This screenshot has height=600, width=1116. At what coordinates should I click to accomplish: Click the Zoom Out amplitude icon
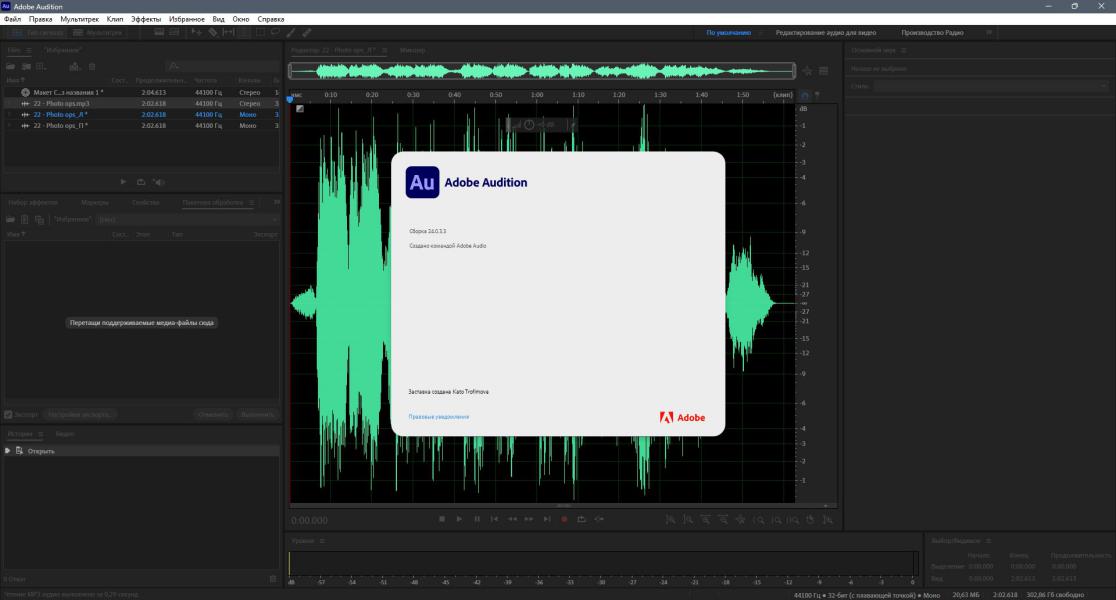(688, 520)
